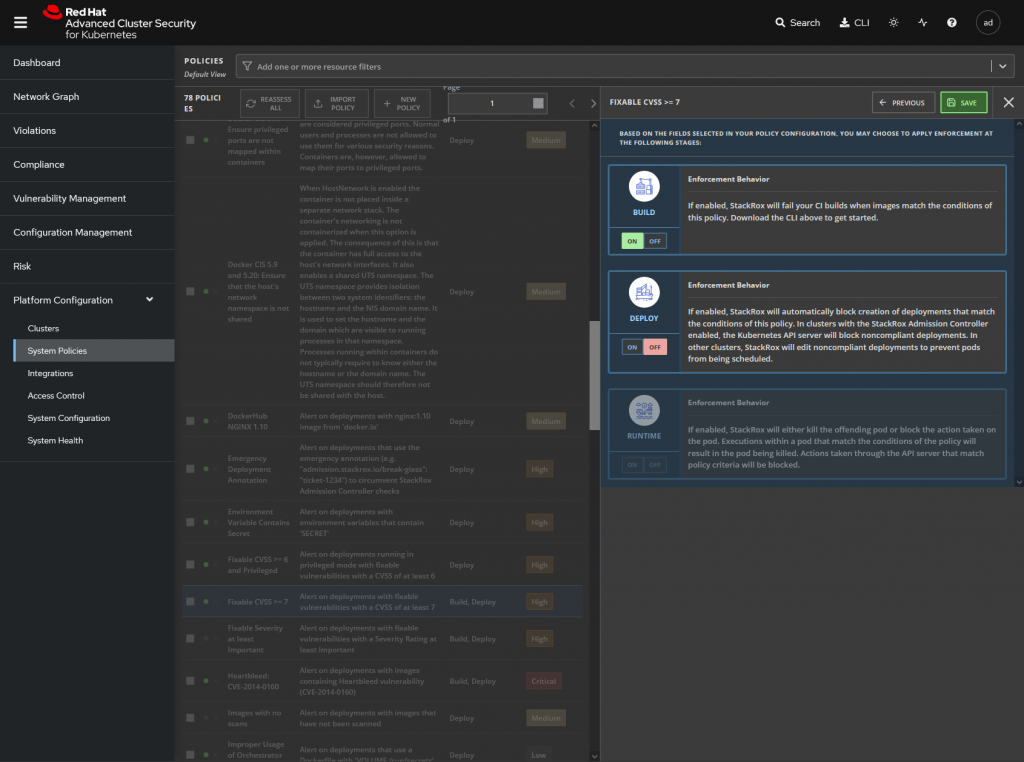
Task: Open the system health pulse icon
Action: click(x=922, y=23)
